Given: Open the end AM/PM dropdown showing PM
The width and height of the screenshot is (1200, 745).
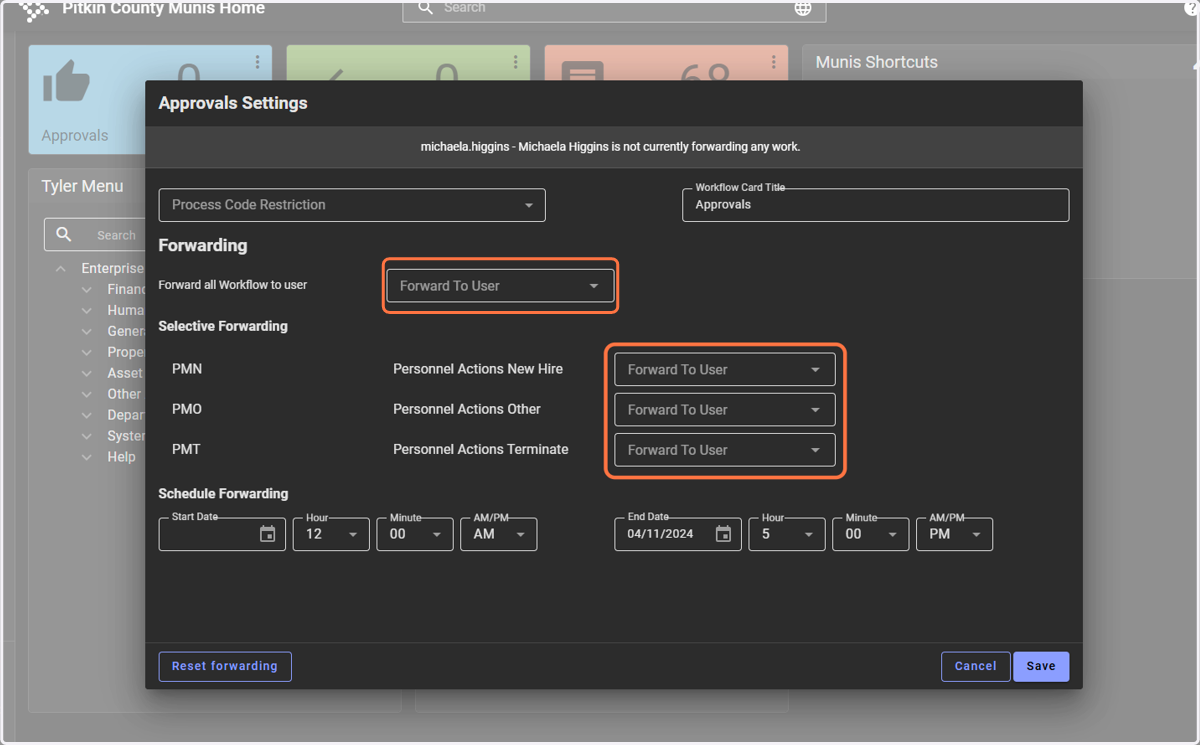Looking at the screenshot, I should [954, 534].
